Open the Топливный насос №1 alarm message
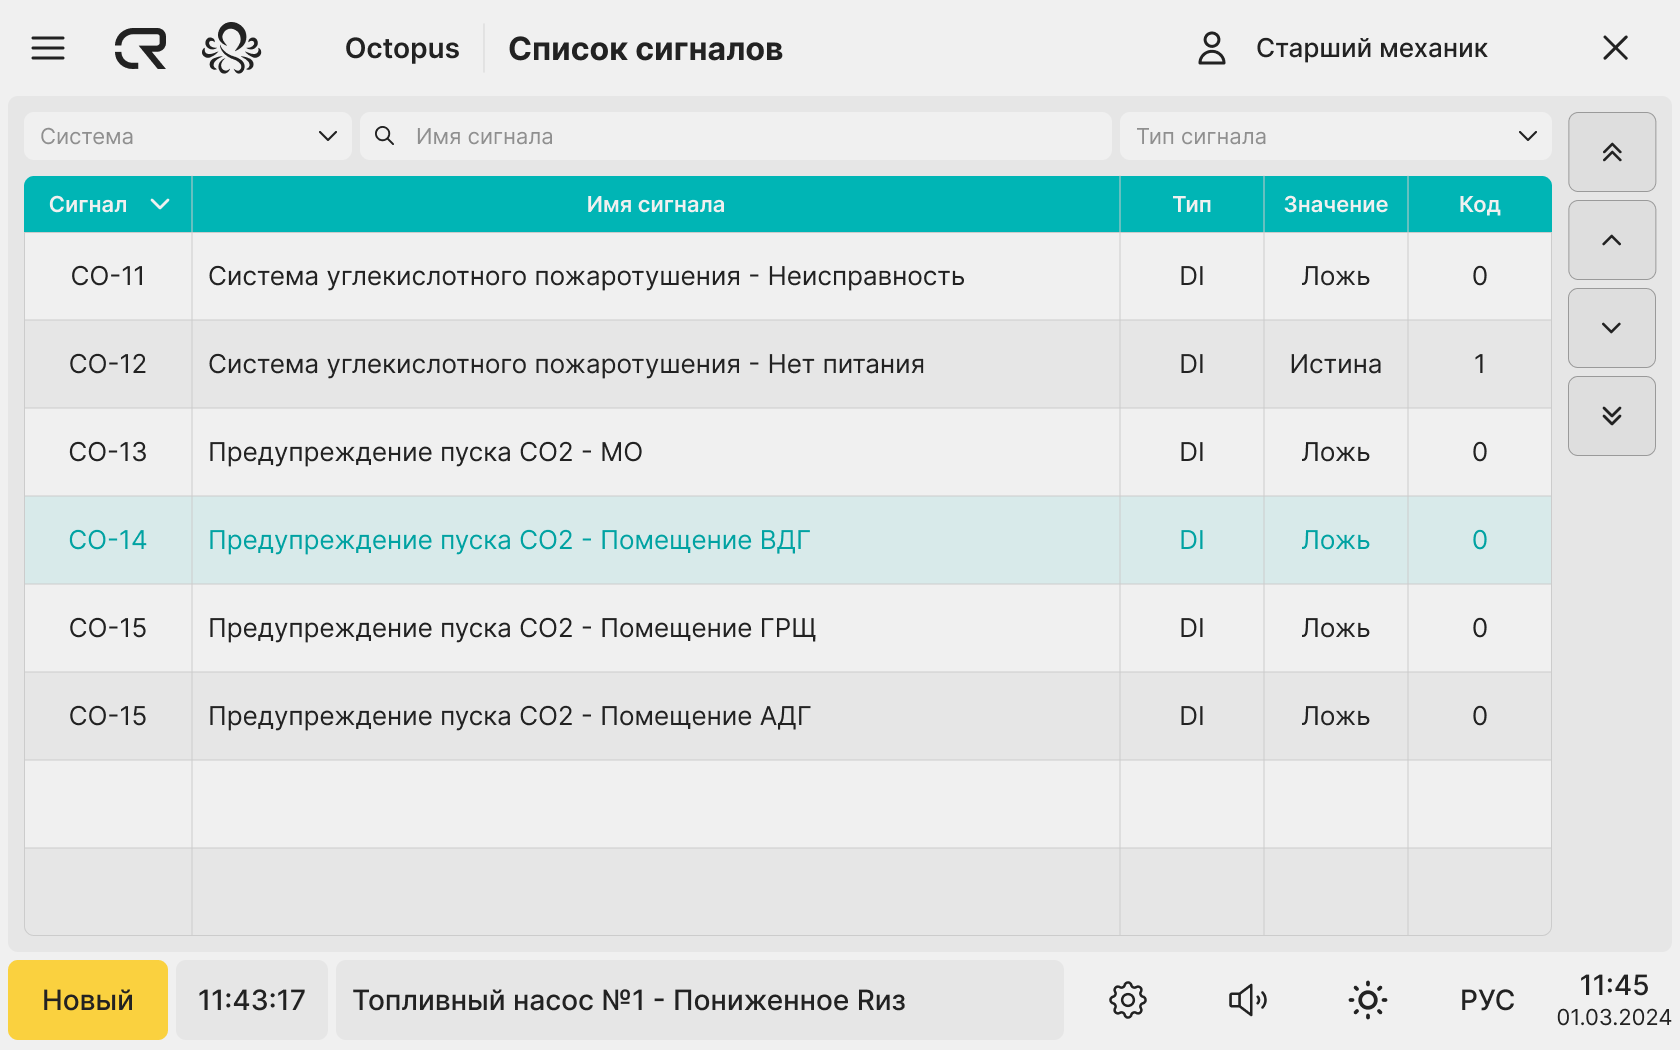Image resolution: width=1680 pixels, height=1050 pixels. (699, 1000)
